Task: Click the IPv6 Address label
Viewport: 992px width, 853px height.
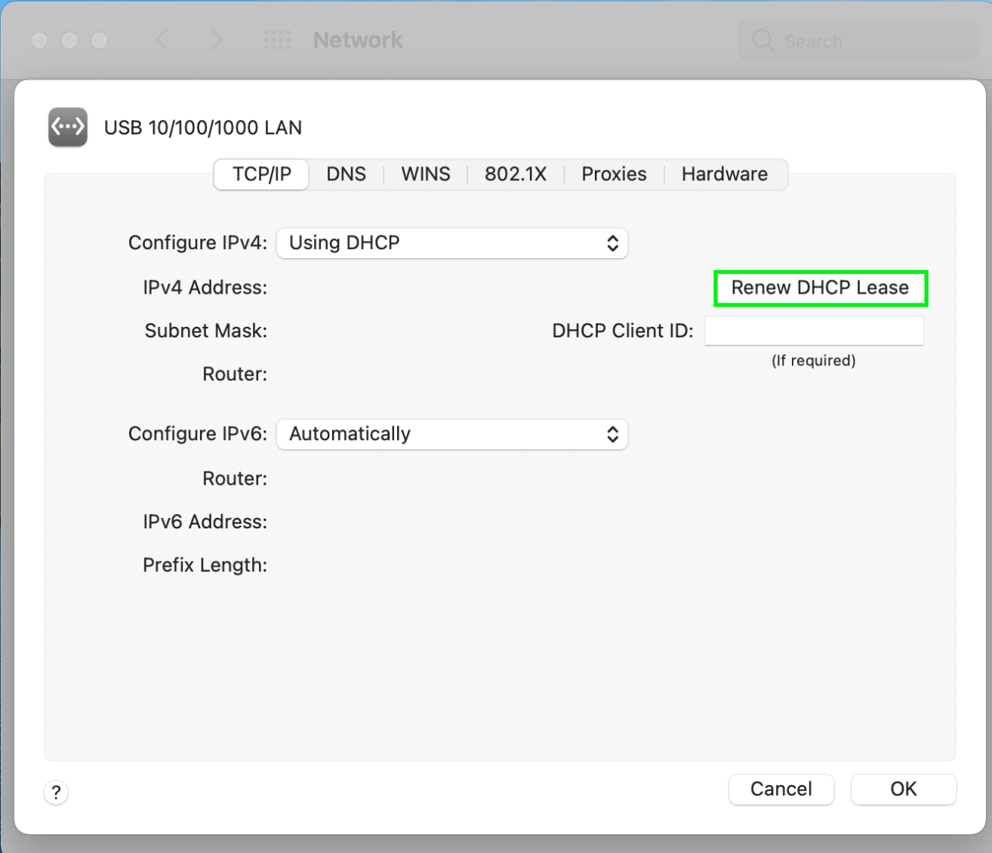Action: pyautogui.click(x=205, y=522)
